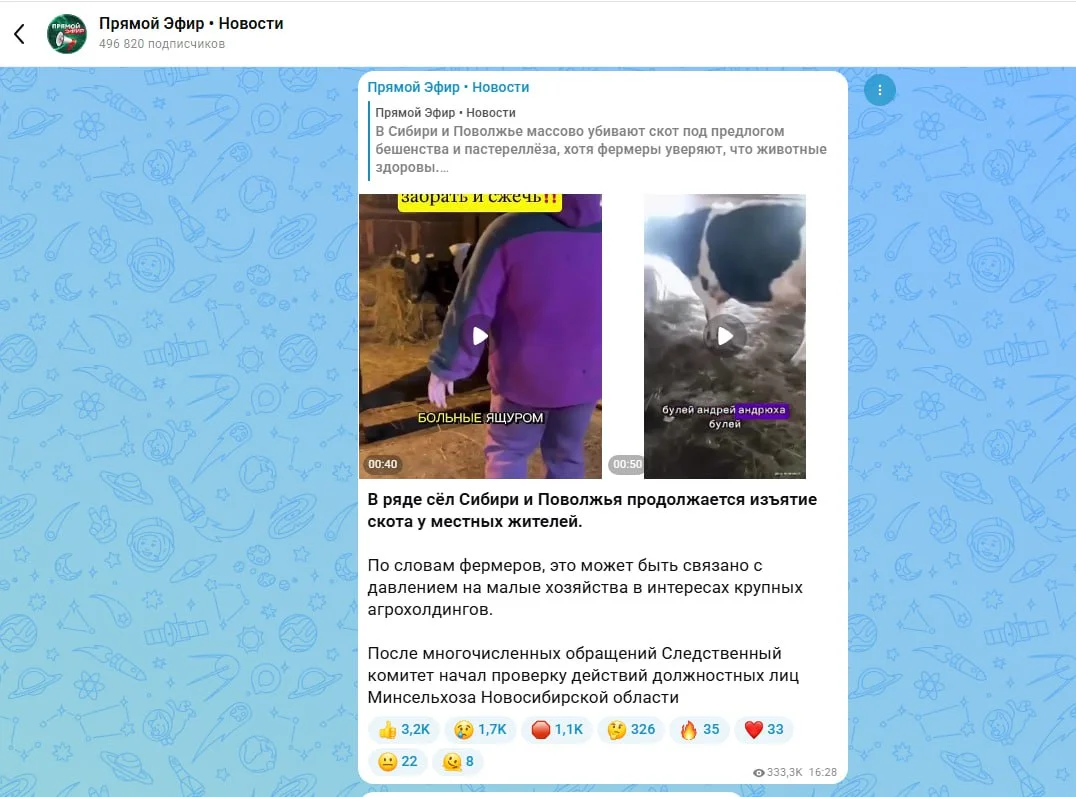Add thumbs-up reaction showing 3,2K
Image resolution: width=1076 pixels, height=797 pixels.
[x=404, y=729]
